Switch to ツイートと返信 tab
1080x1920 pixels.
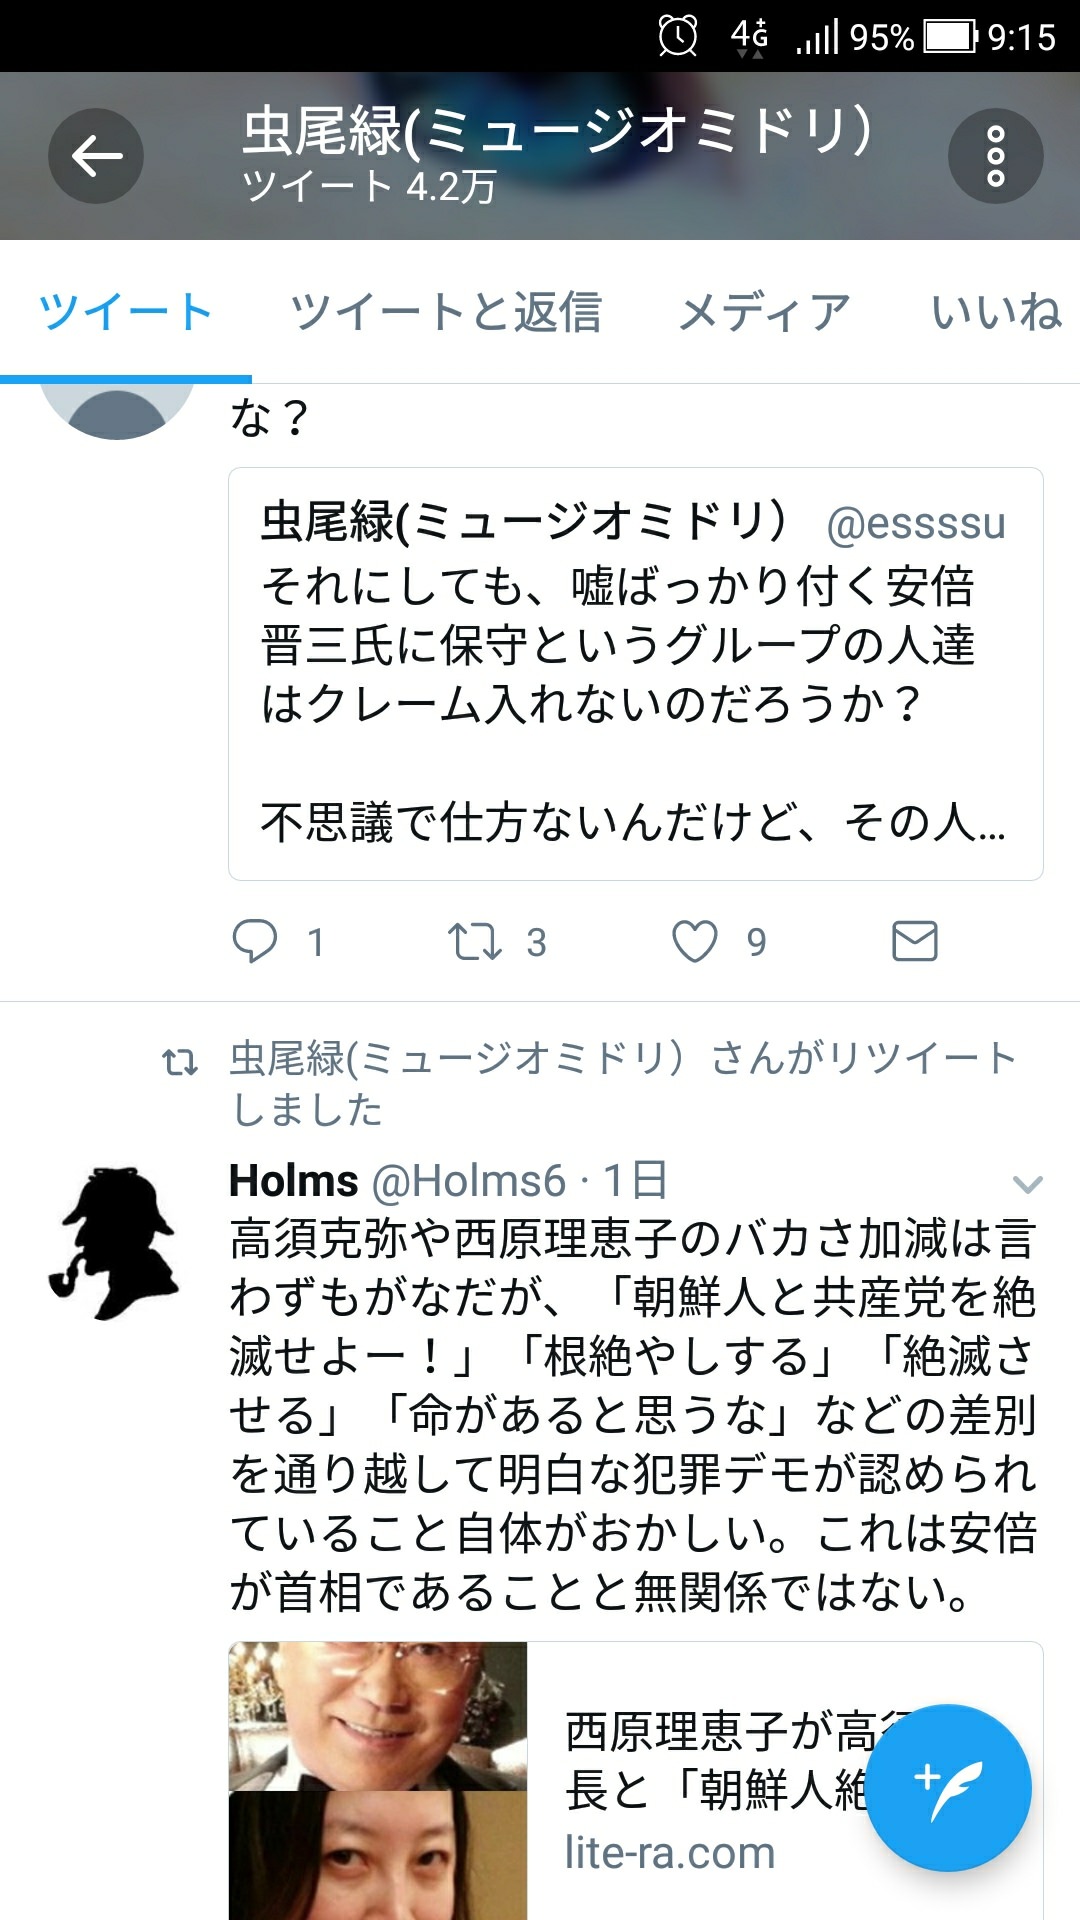click(446, 312)
